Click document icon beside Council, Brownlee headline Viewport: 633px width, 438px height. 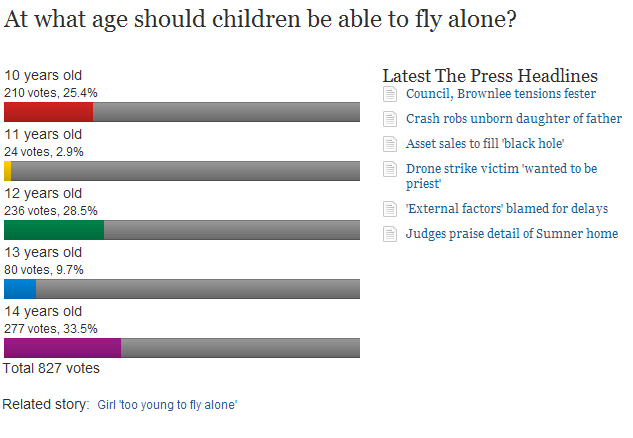pos(390,95)
